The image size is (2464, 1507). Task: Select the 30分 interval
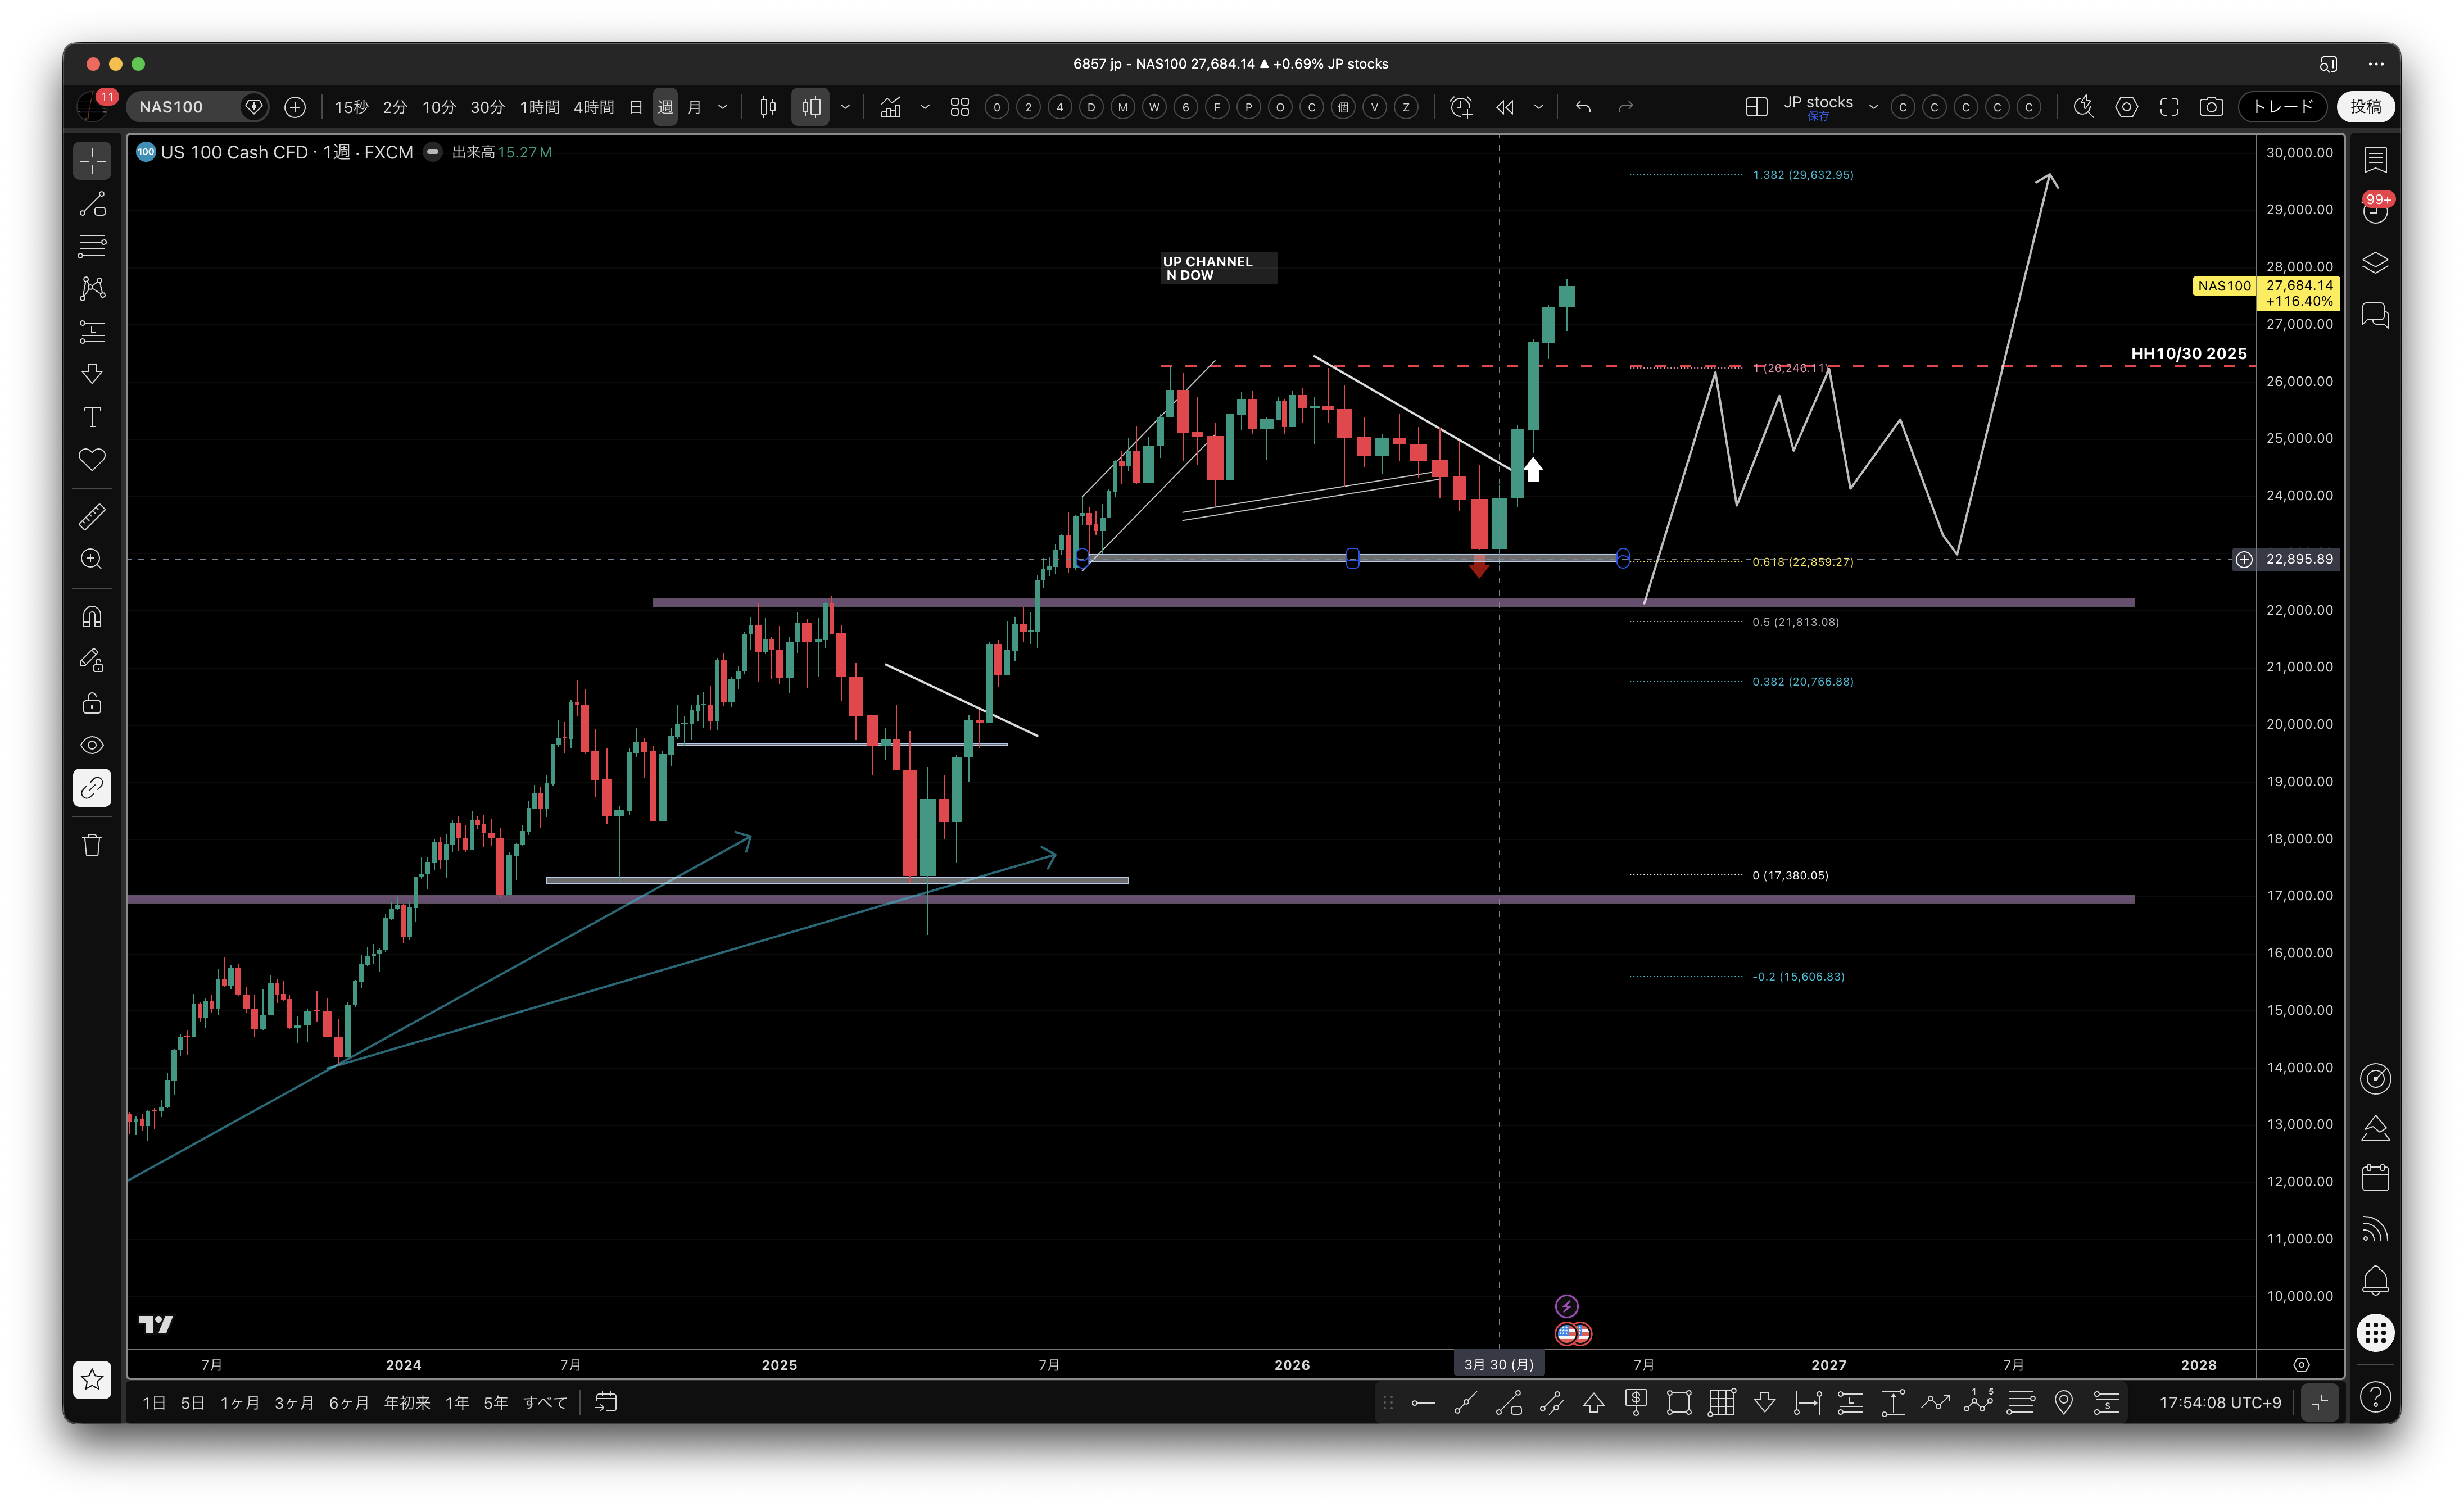tap(487, 107)
